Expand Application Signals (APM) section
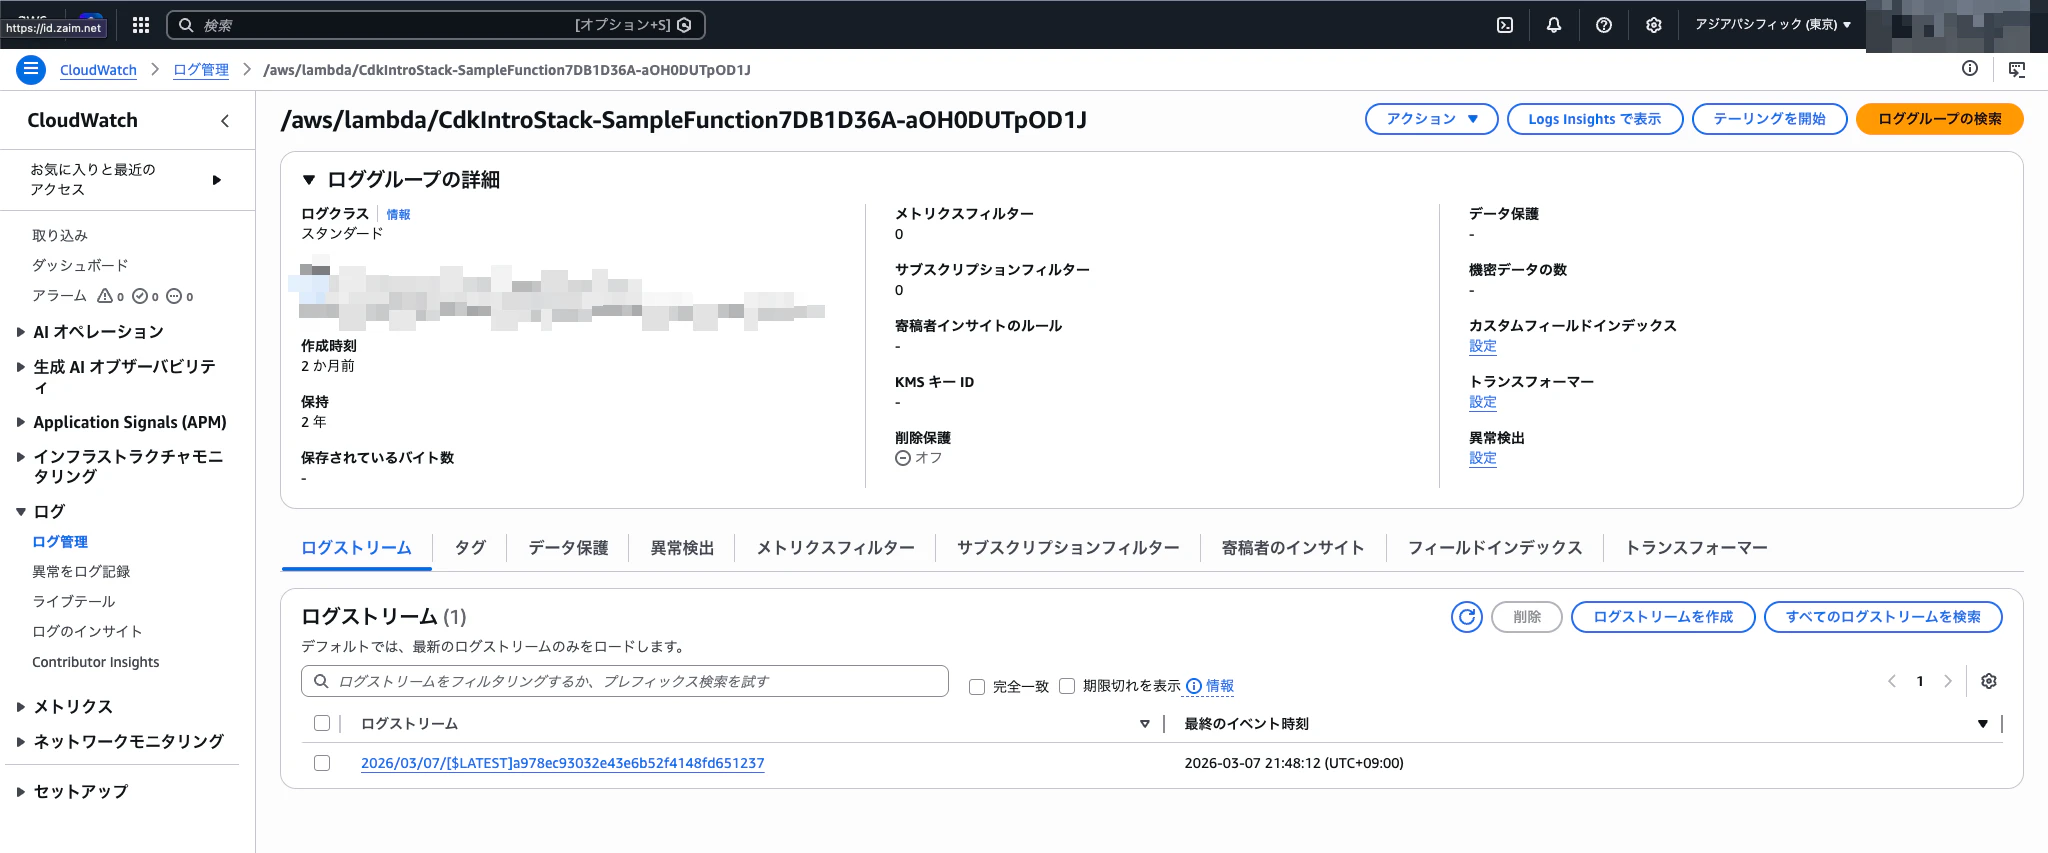This screenshot has height=853, width=2048. [20, 422]
